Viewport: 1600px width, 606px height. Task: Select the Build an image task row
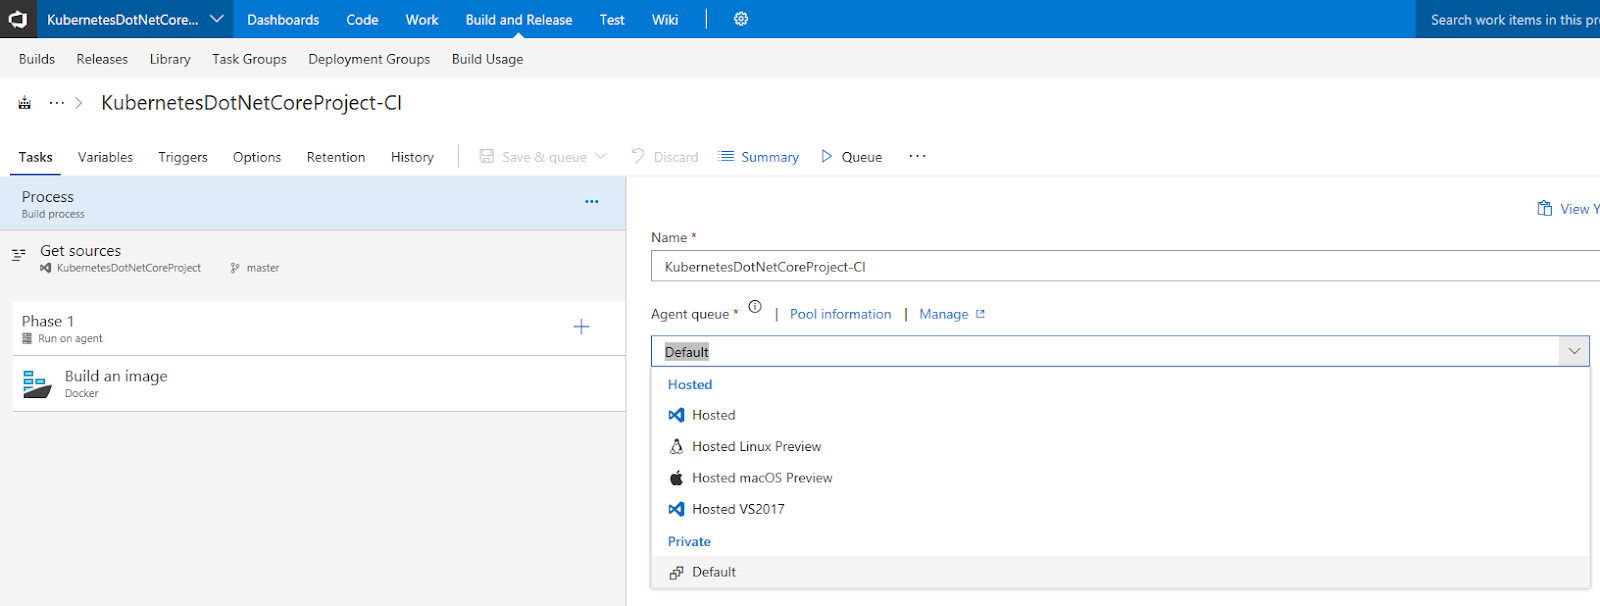tap(319, 384)
